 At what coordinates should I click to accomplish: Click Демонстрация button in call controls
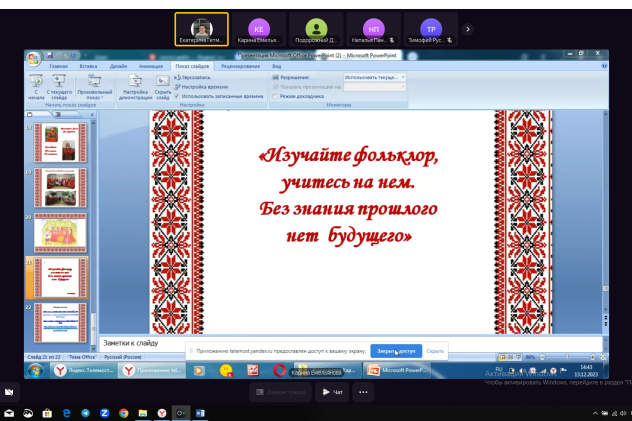281,392
